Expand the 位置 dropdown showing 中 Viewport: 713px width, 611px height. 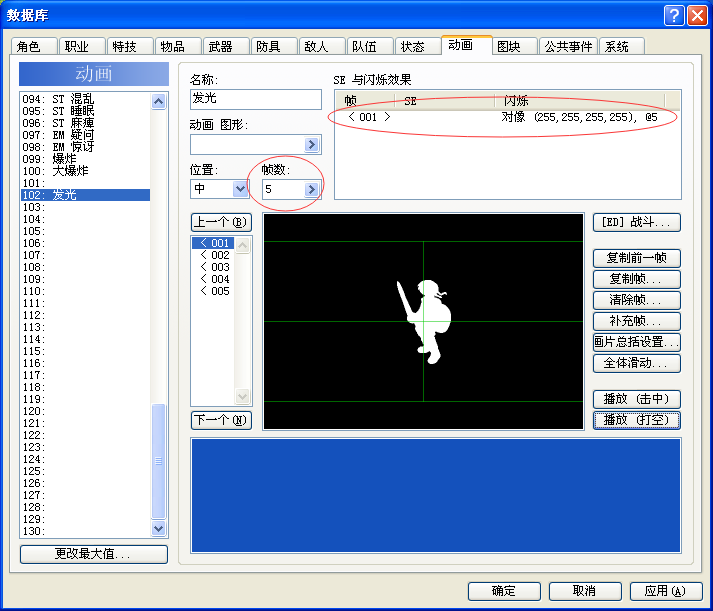tap(240, 189)
